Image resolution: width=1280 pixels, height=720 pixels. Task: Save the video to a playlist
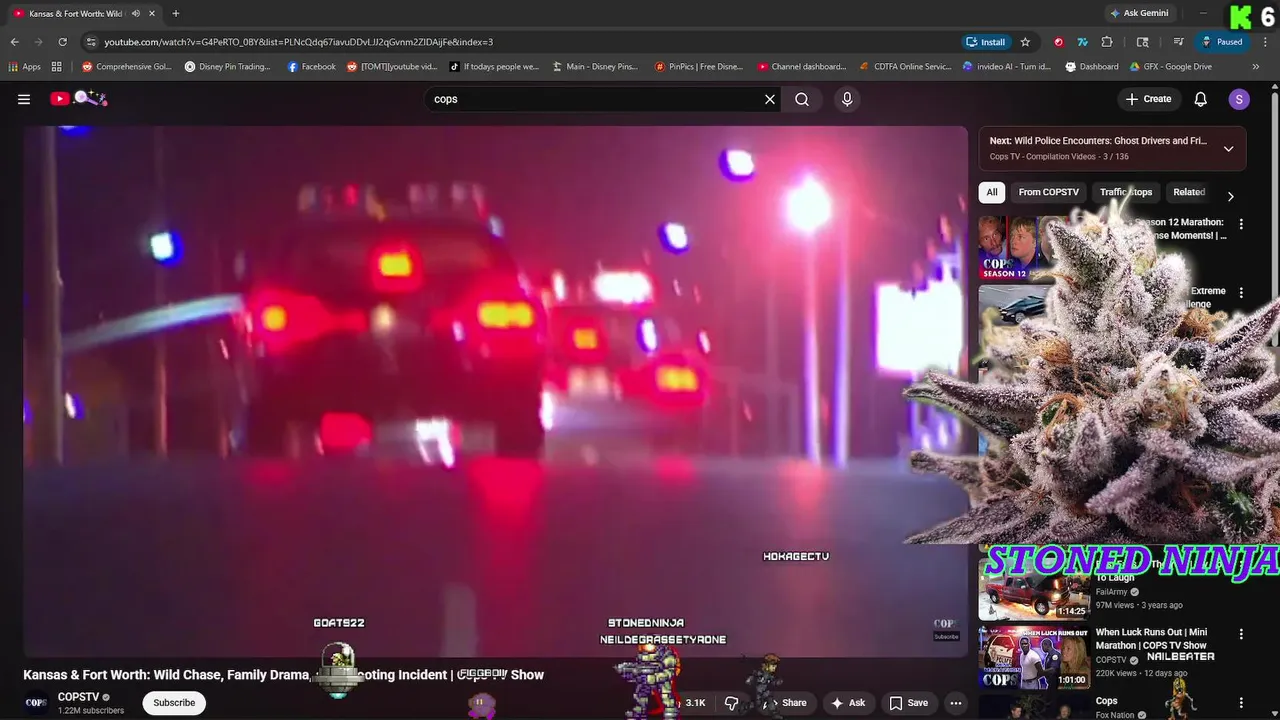click(908, 703)
